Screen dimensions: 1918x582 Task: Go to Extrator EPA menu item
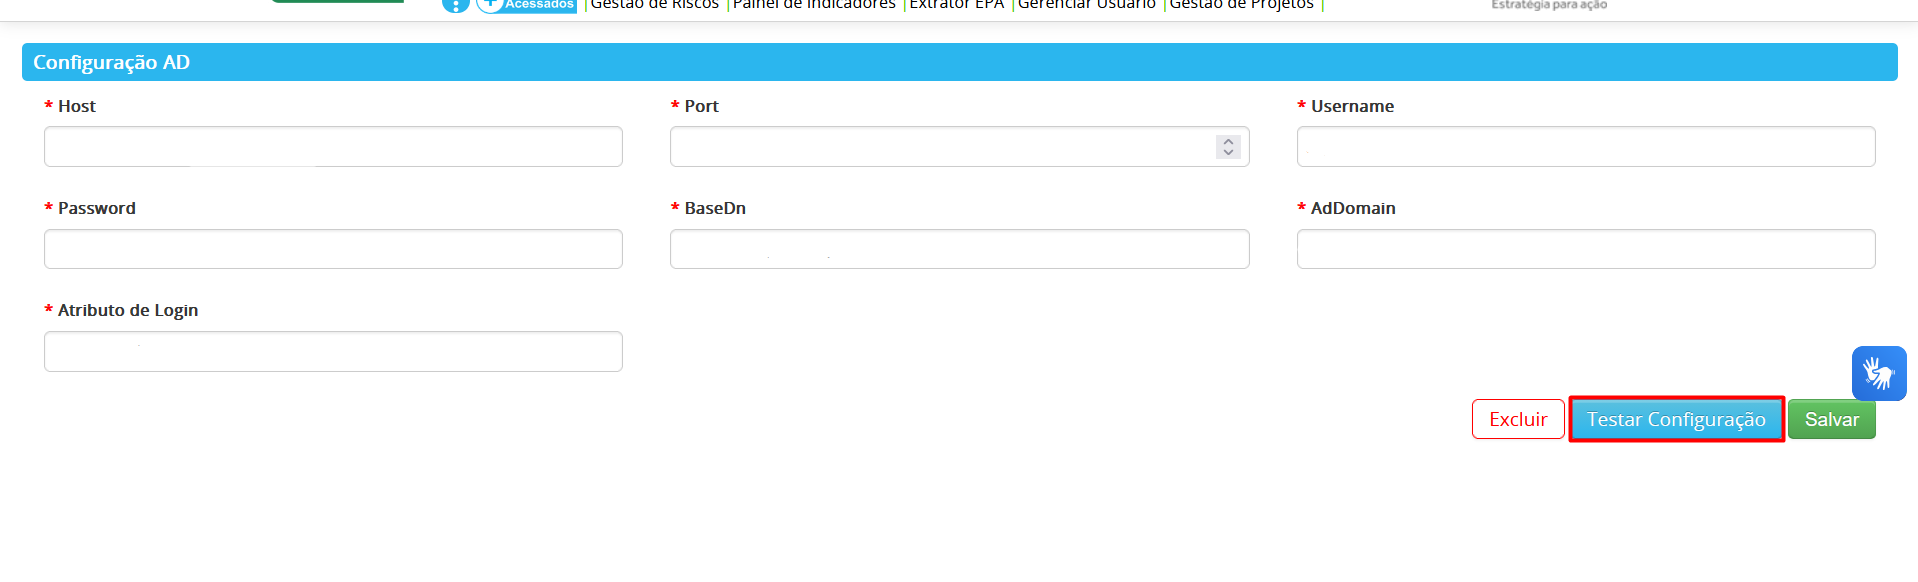click(x=956, y=5)
